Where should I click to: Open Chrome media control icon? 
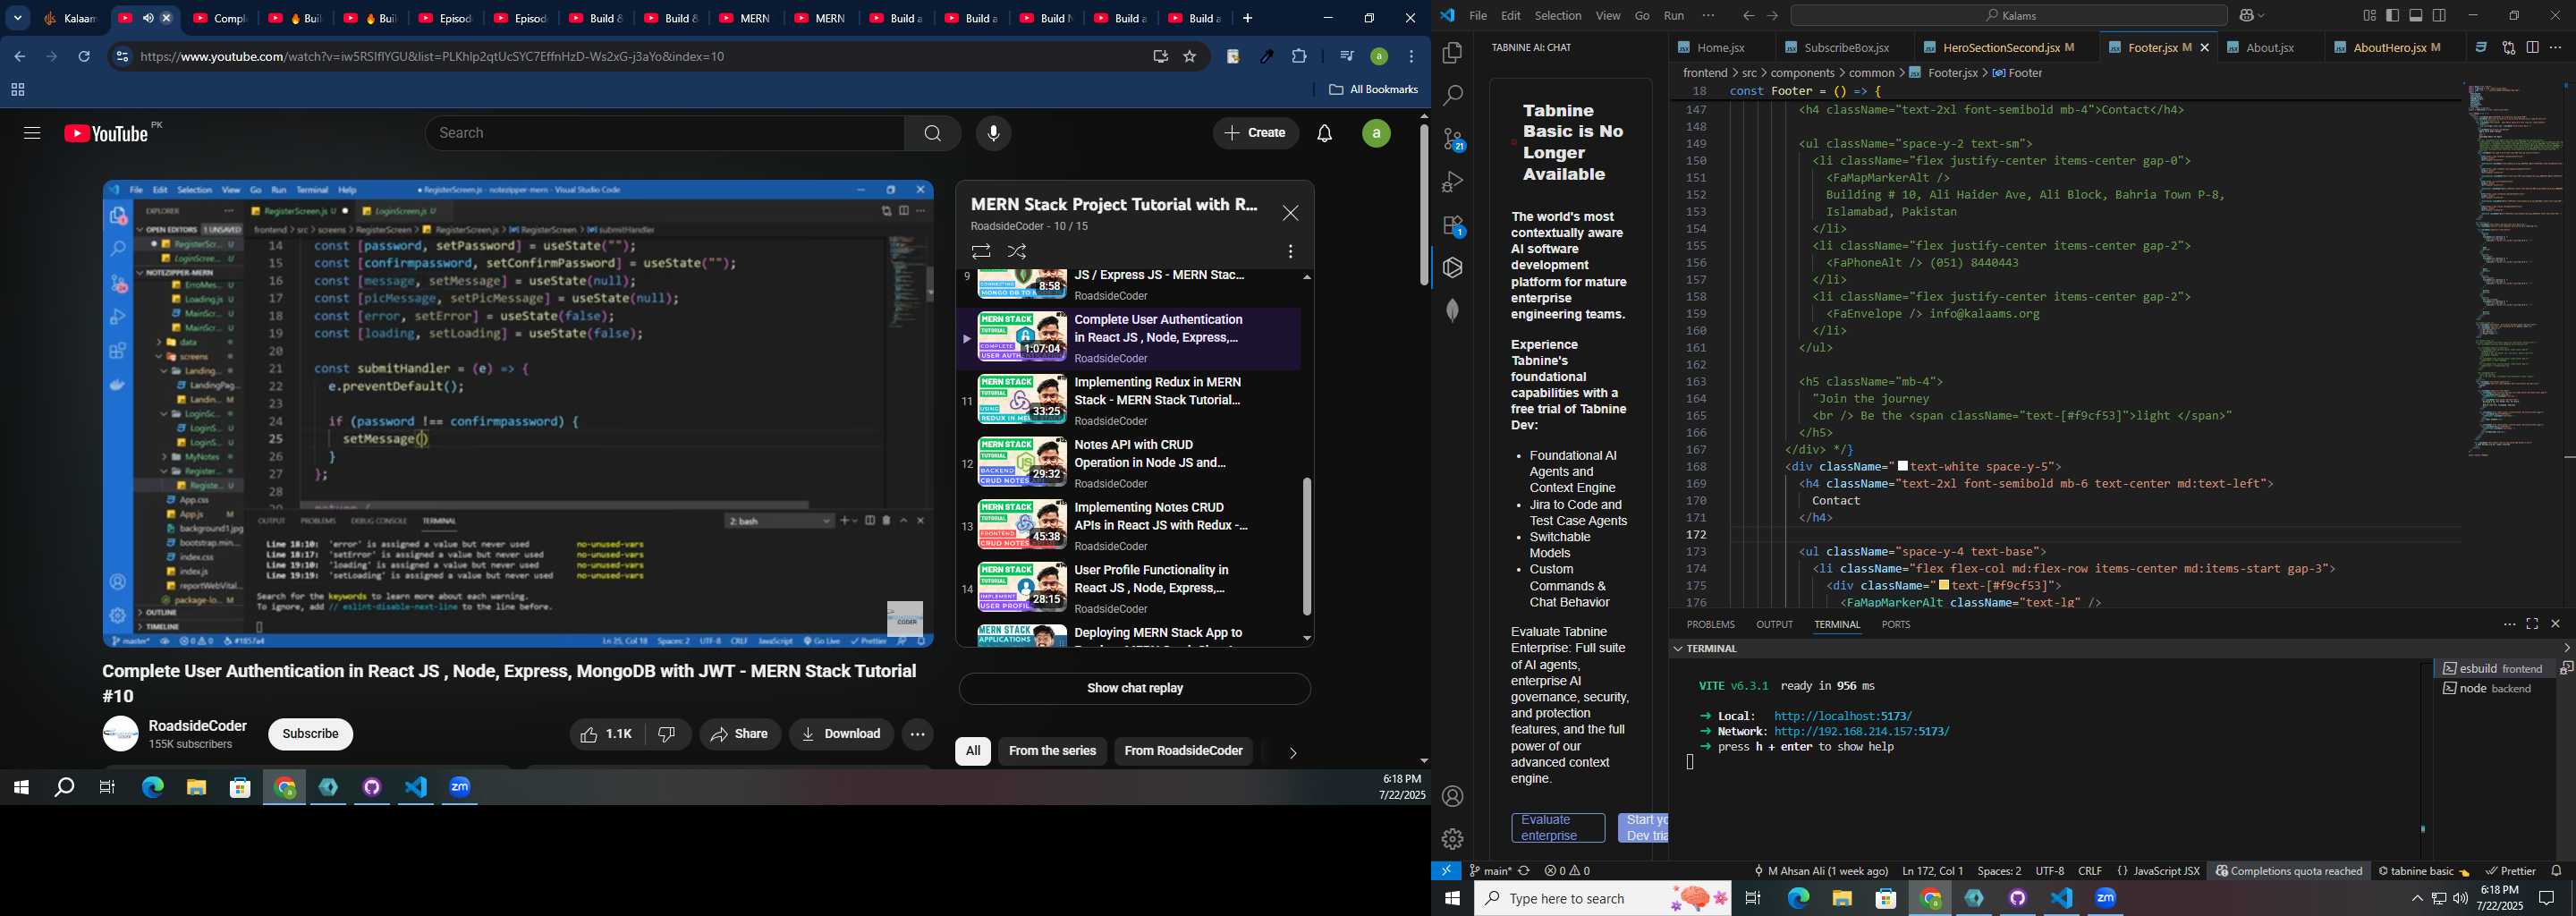click(x=1346, y=57)
